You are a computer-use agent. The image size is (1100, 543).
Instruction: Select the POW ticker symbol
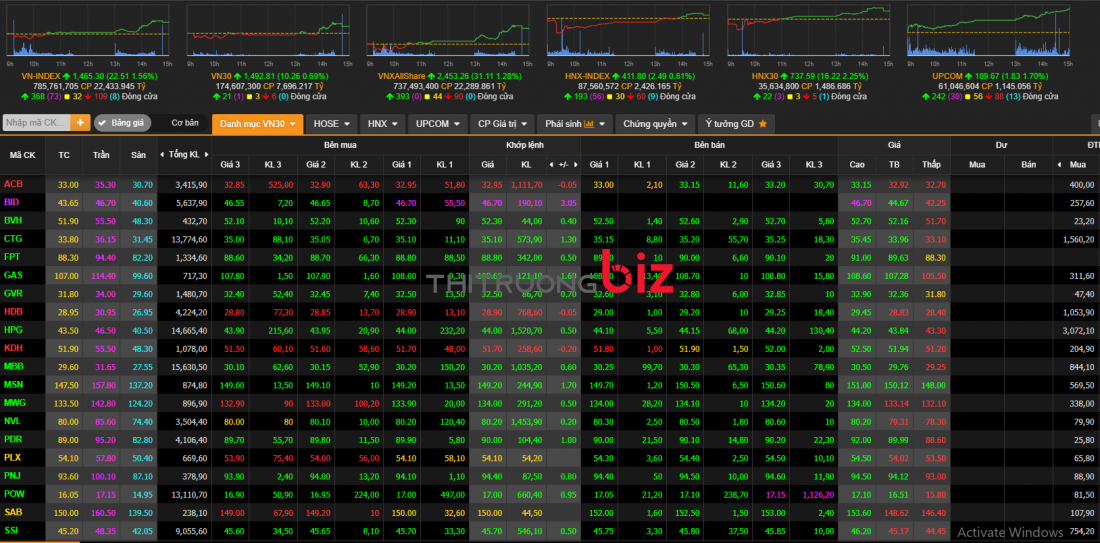(14, 494)
